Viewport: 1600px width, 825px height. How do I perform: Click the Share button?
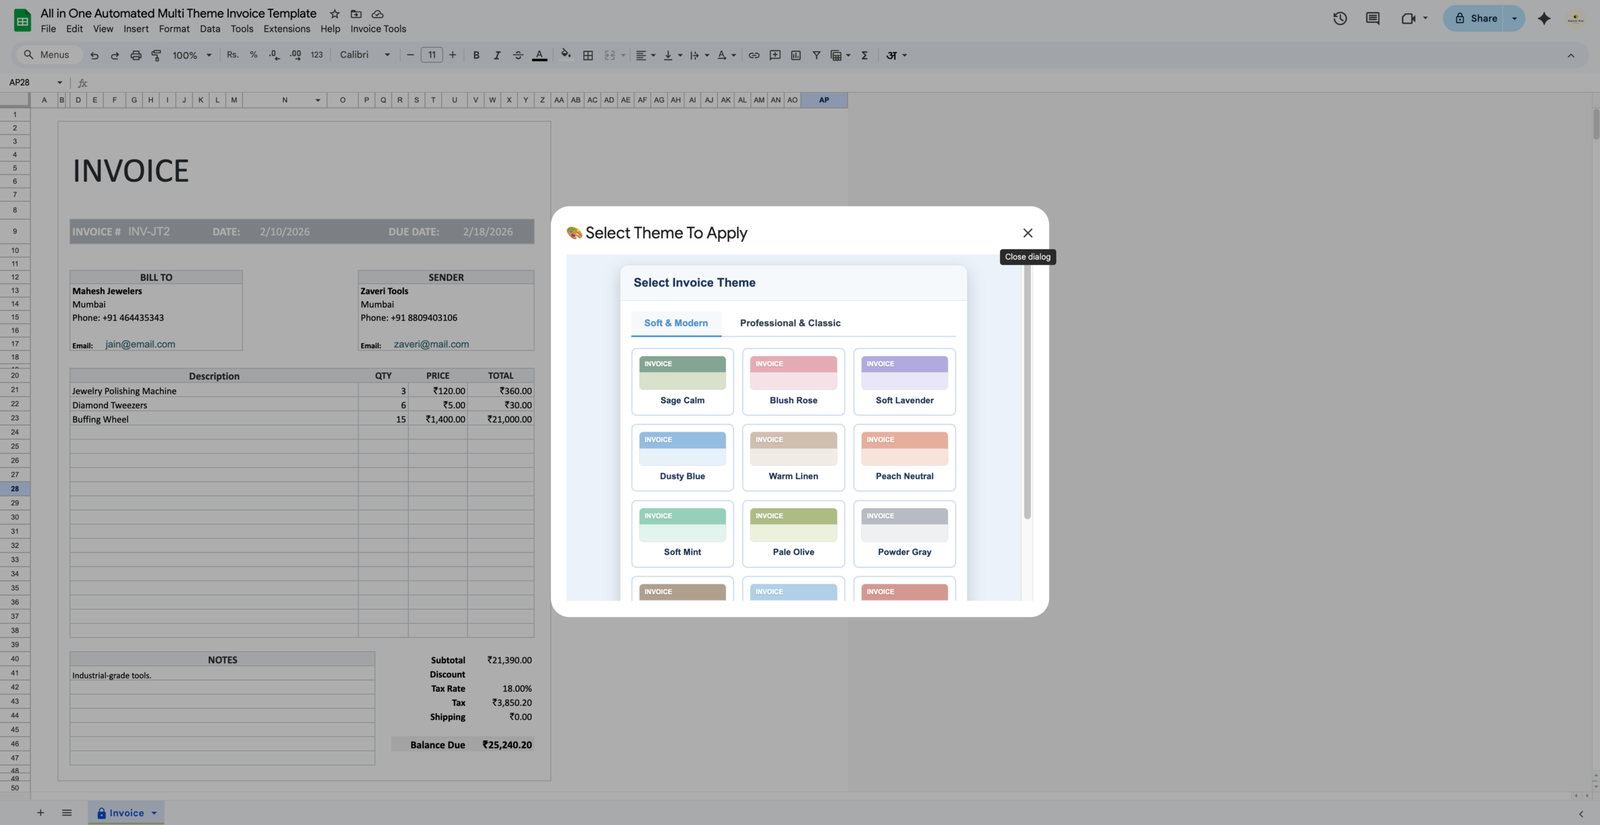tap(1475, 18)
